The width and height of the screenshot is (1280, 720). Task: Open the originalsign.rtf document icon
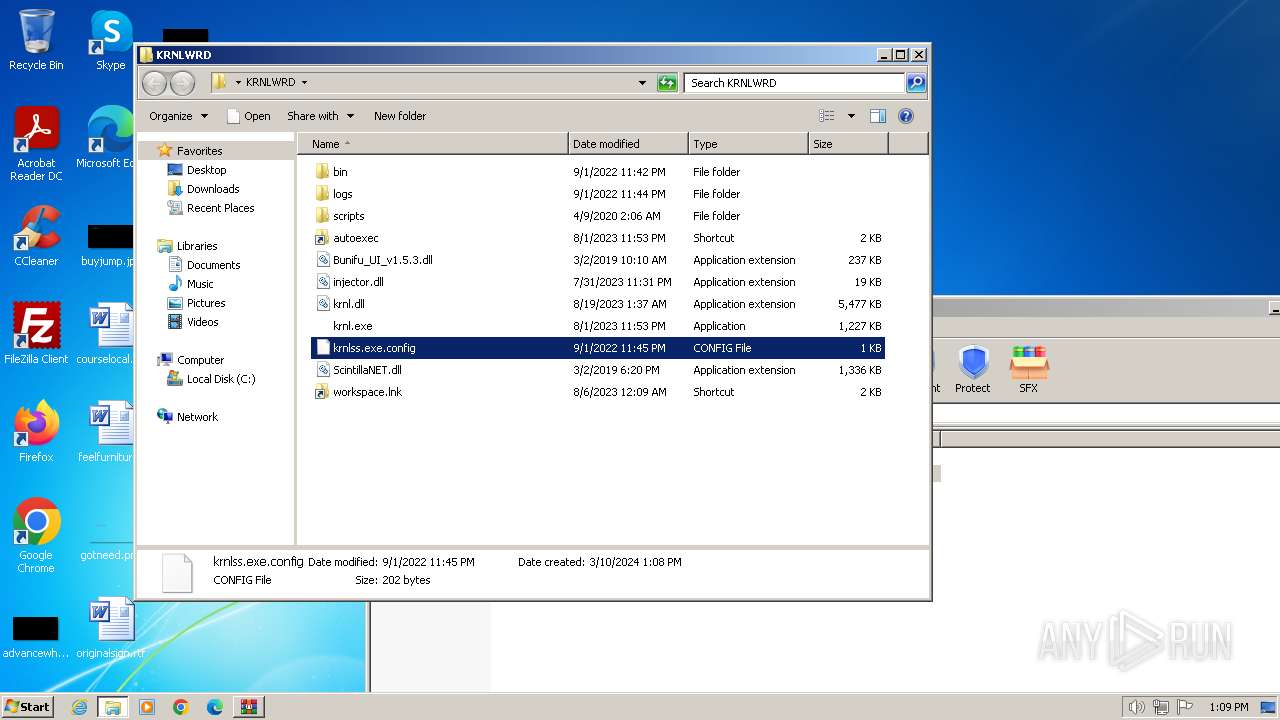coord(110,628)
